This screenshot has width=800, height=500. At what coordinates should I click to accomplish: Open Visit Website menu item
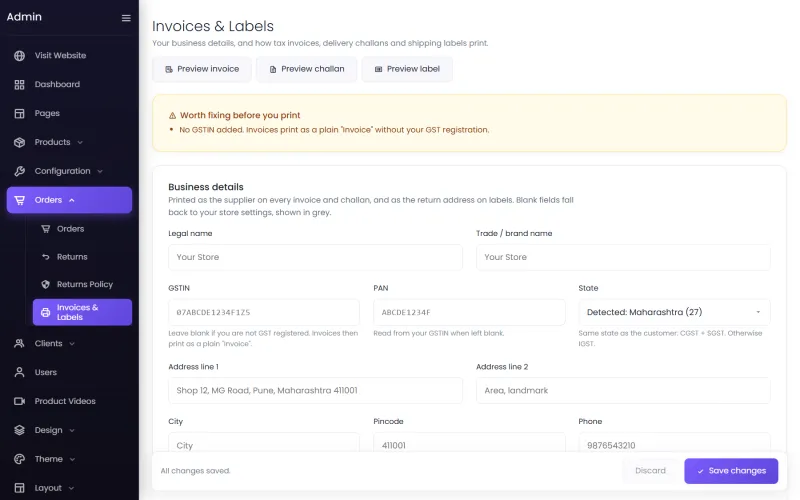click(x=69, y=56)
